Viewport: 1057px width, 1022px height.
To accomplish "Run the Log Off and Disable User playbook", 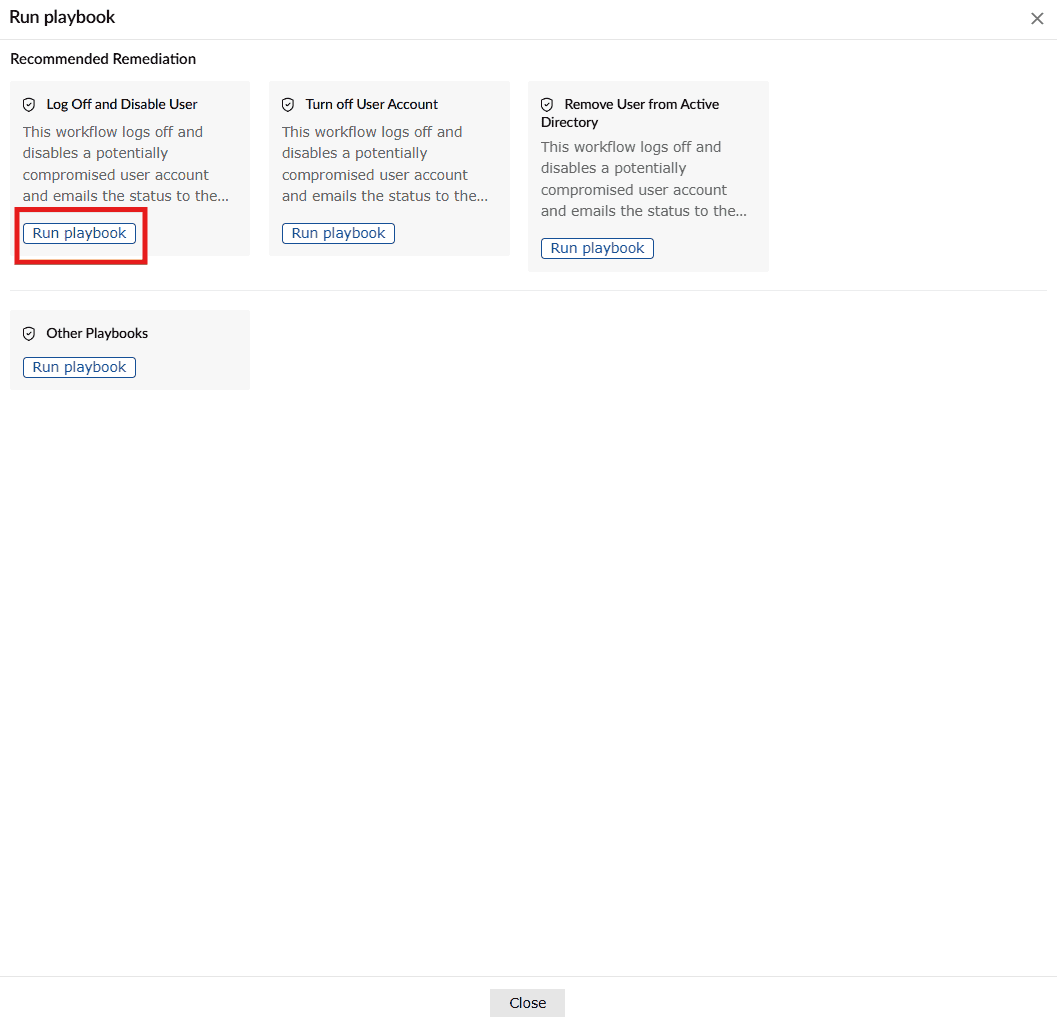I will pos(79,232).
